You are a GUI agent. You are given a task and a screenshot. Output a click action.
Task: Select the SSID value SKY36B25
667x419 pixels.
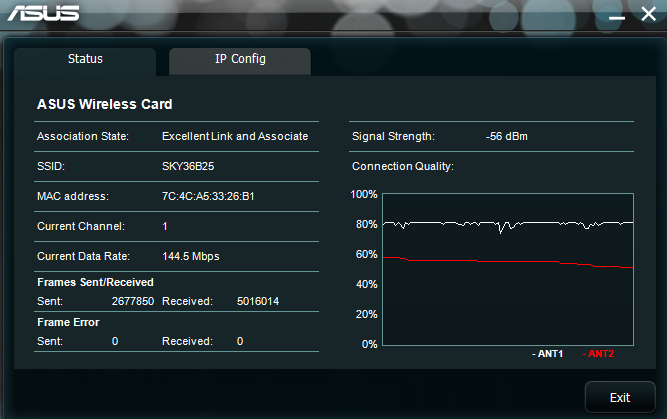[x=188, y=166]
